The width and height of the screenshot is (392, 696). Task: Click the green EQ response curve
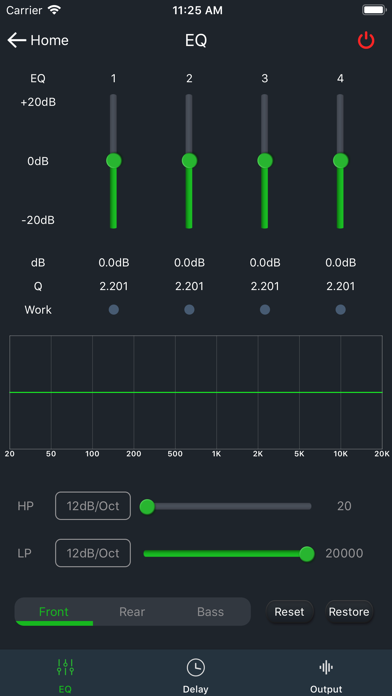pos(196,392)
